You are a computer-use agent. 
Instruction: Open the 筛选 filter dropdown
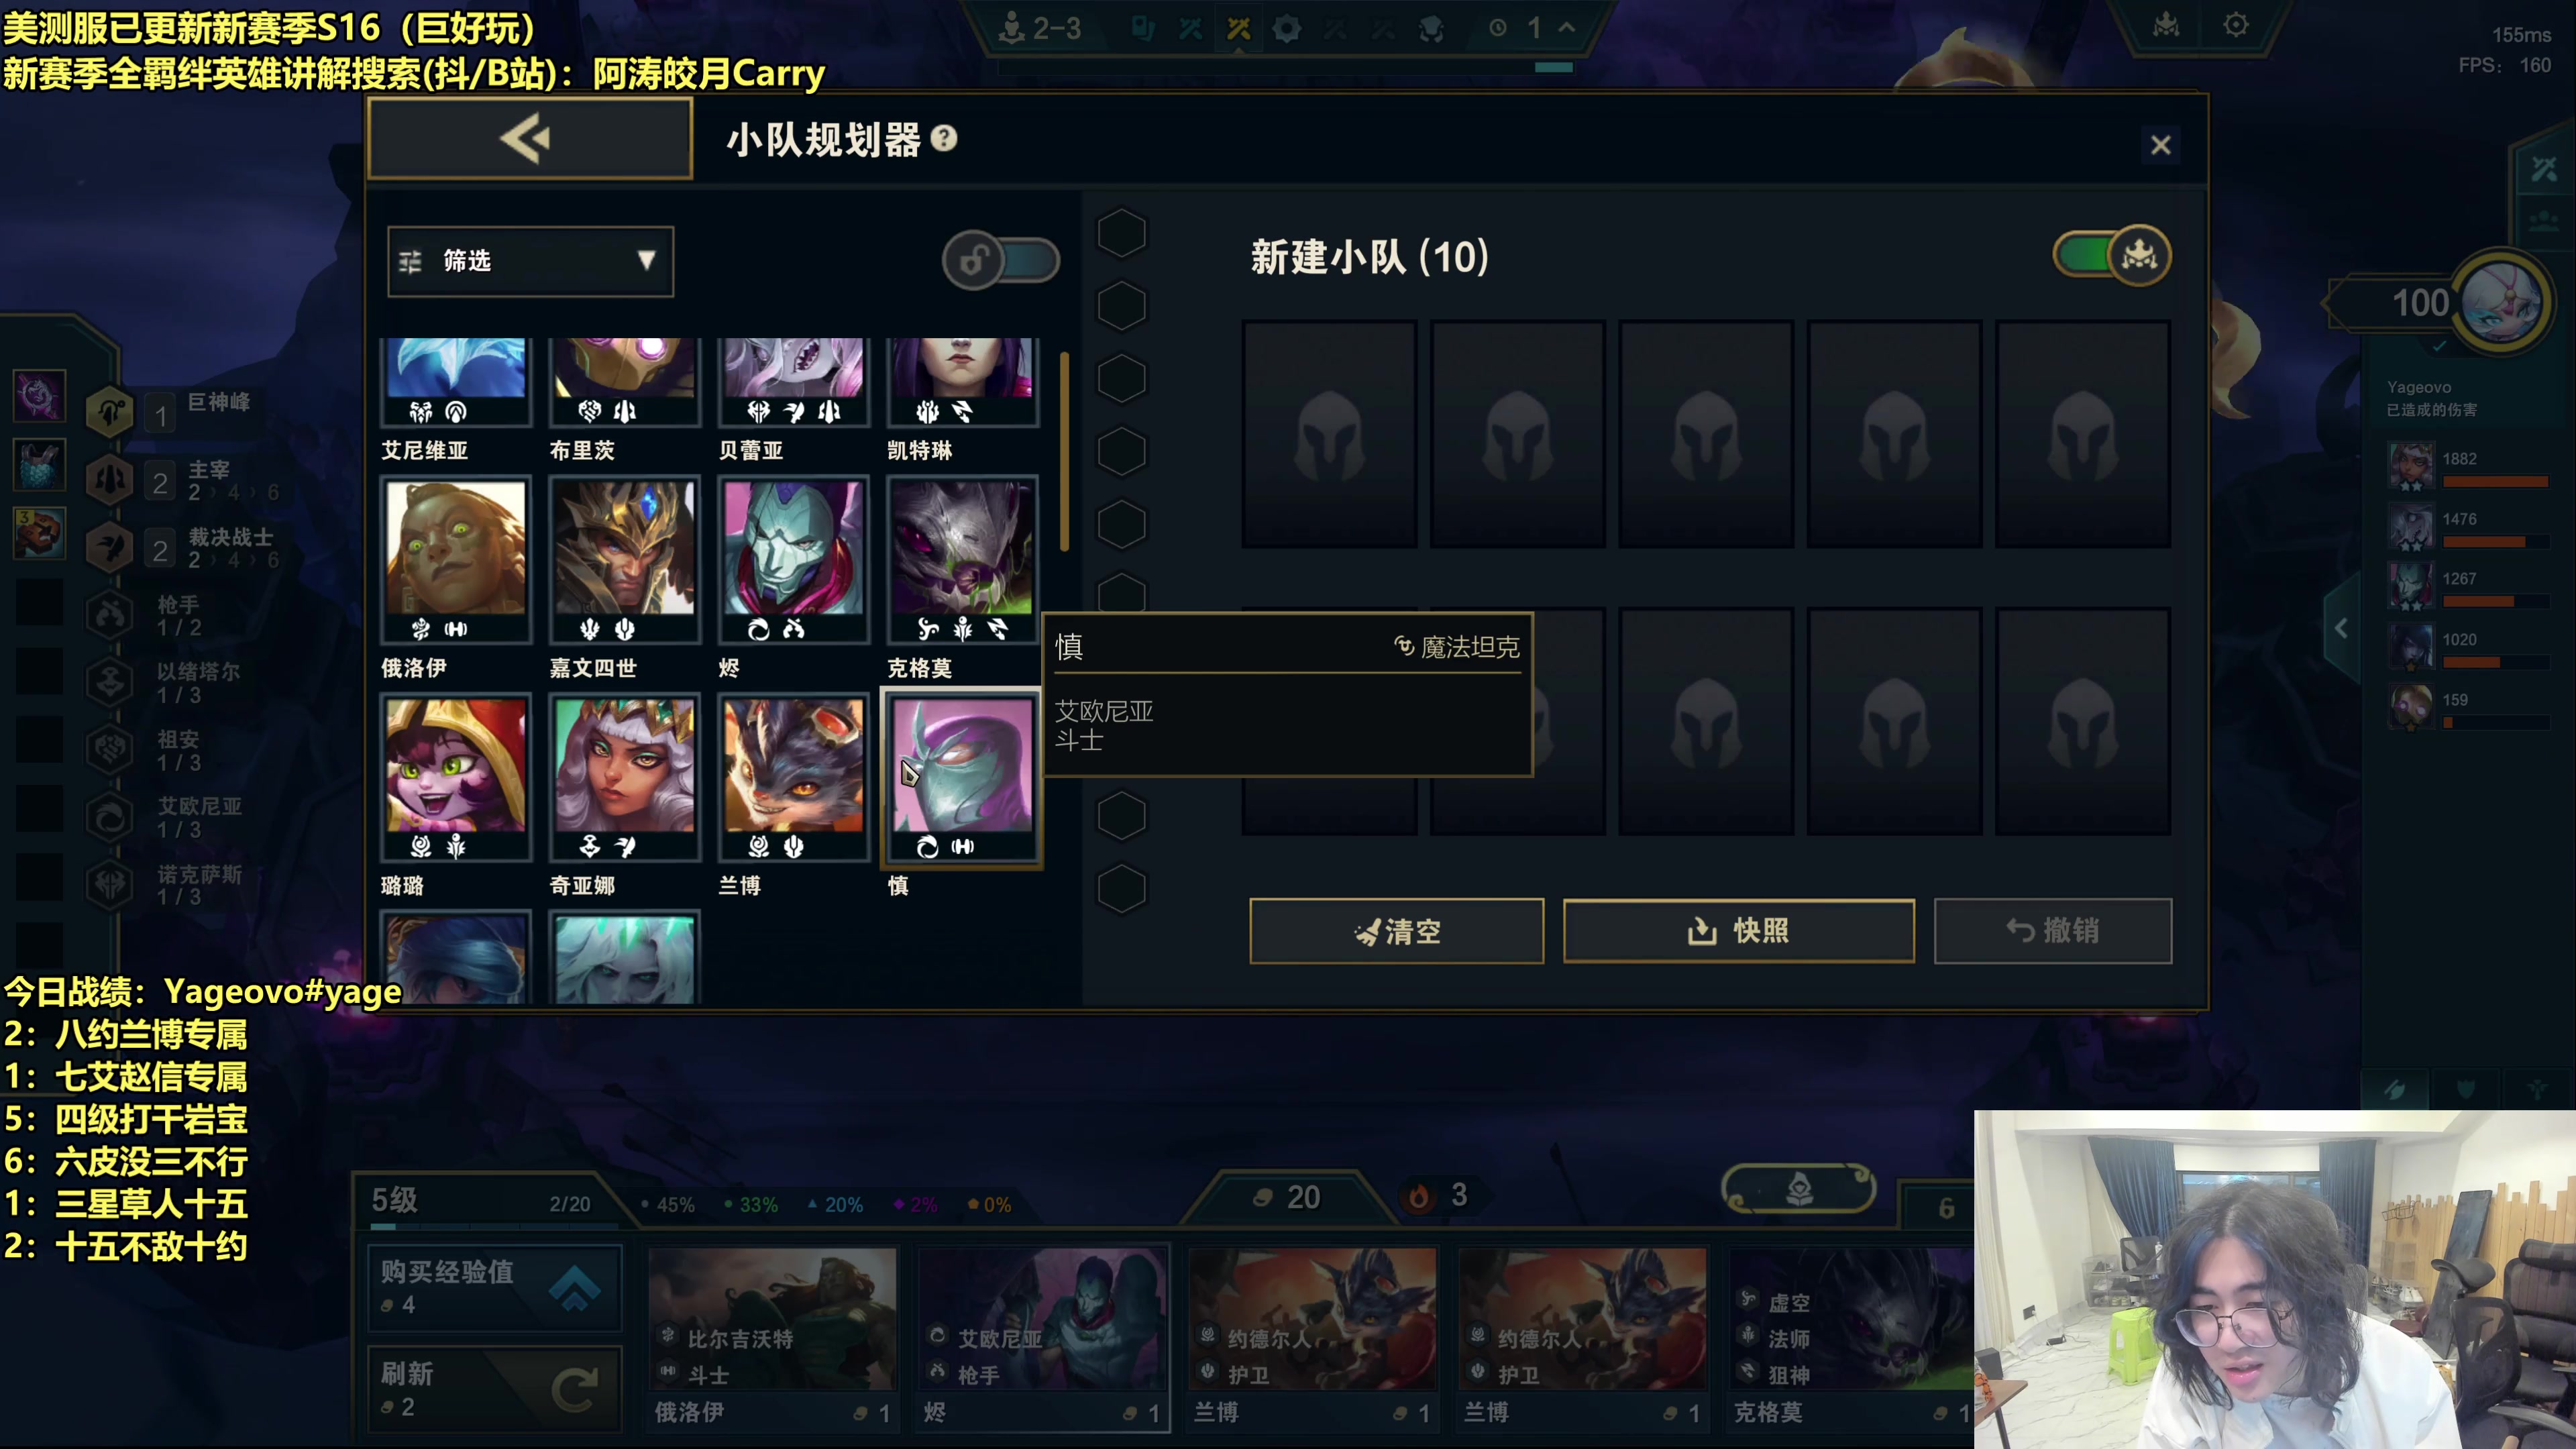530,261
